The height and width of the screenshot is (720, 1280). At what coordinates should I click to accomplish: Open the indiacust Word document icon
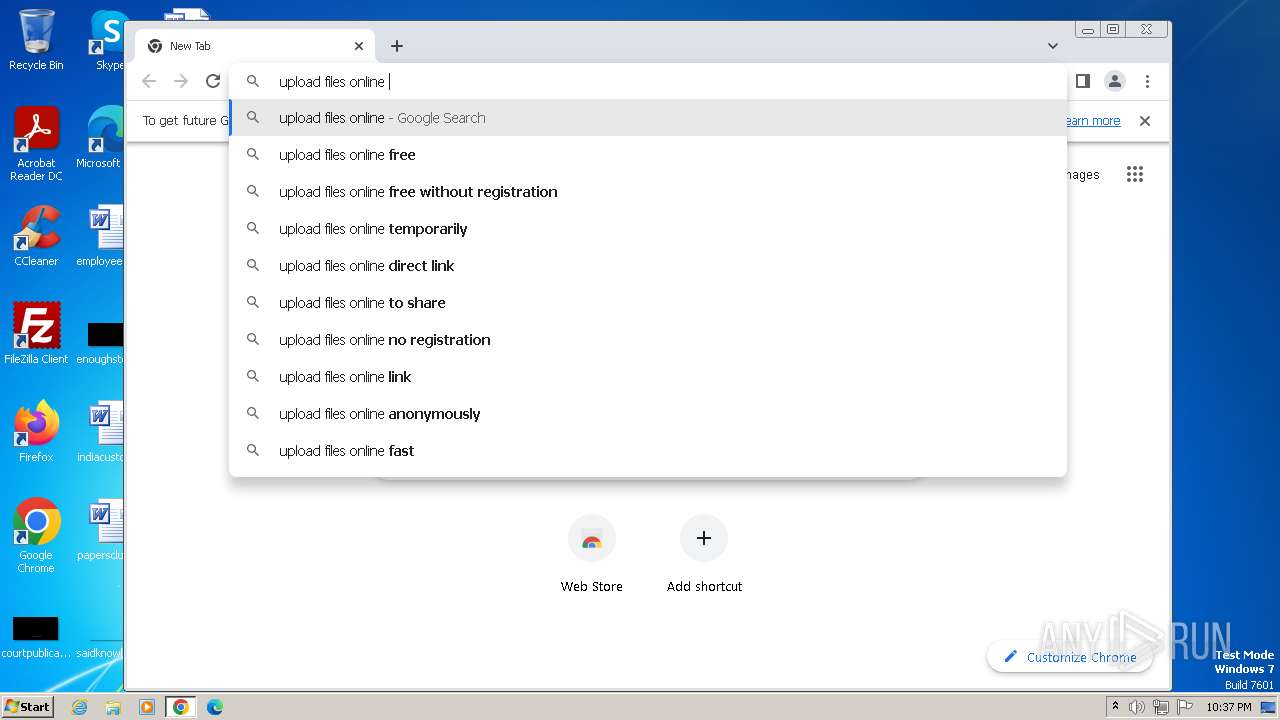click(x=101, y=432)
